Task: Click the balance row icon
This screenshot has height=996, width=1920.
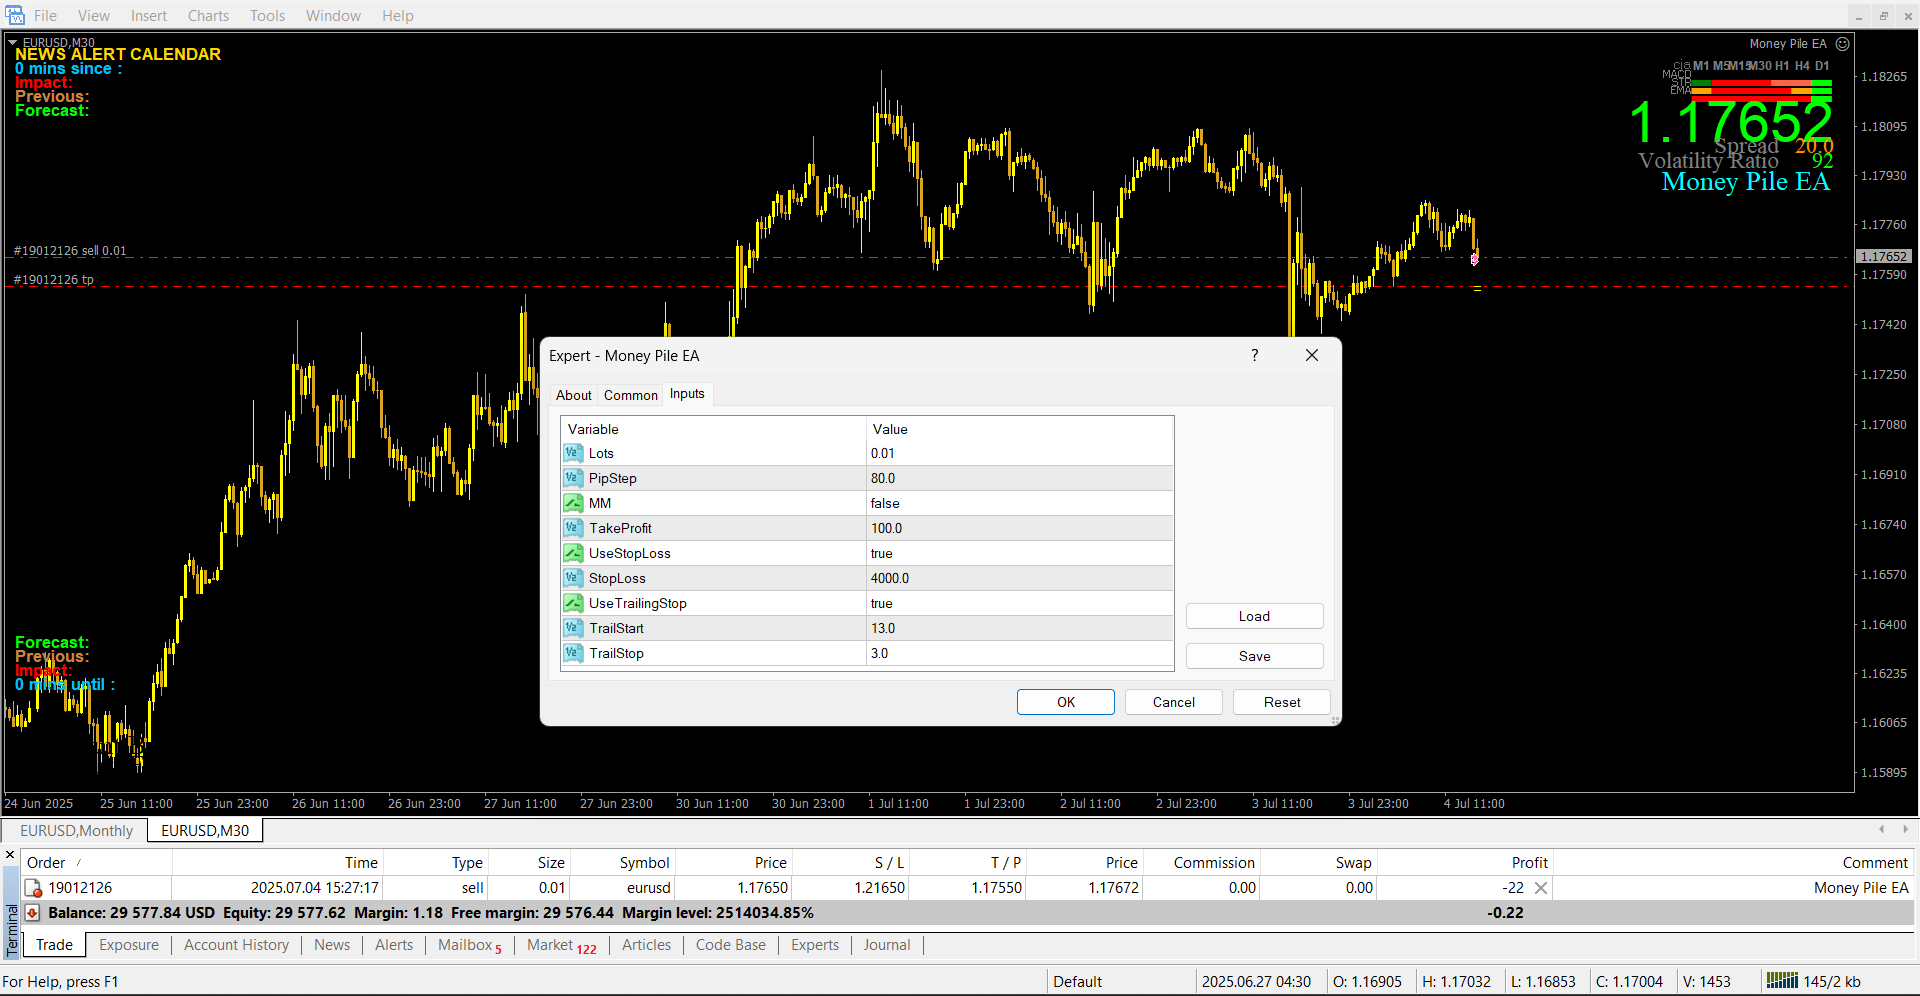Action: coord(32,913)
